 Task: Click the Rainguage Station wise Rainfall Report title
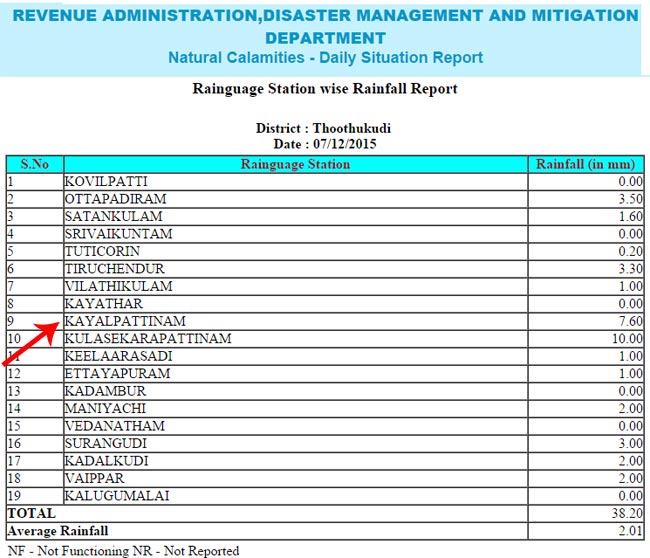325,89
